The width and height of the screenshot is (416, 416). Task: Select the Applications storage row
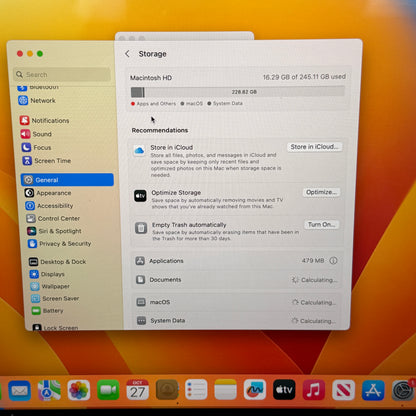pyautogui.click(x=236, y=261)
